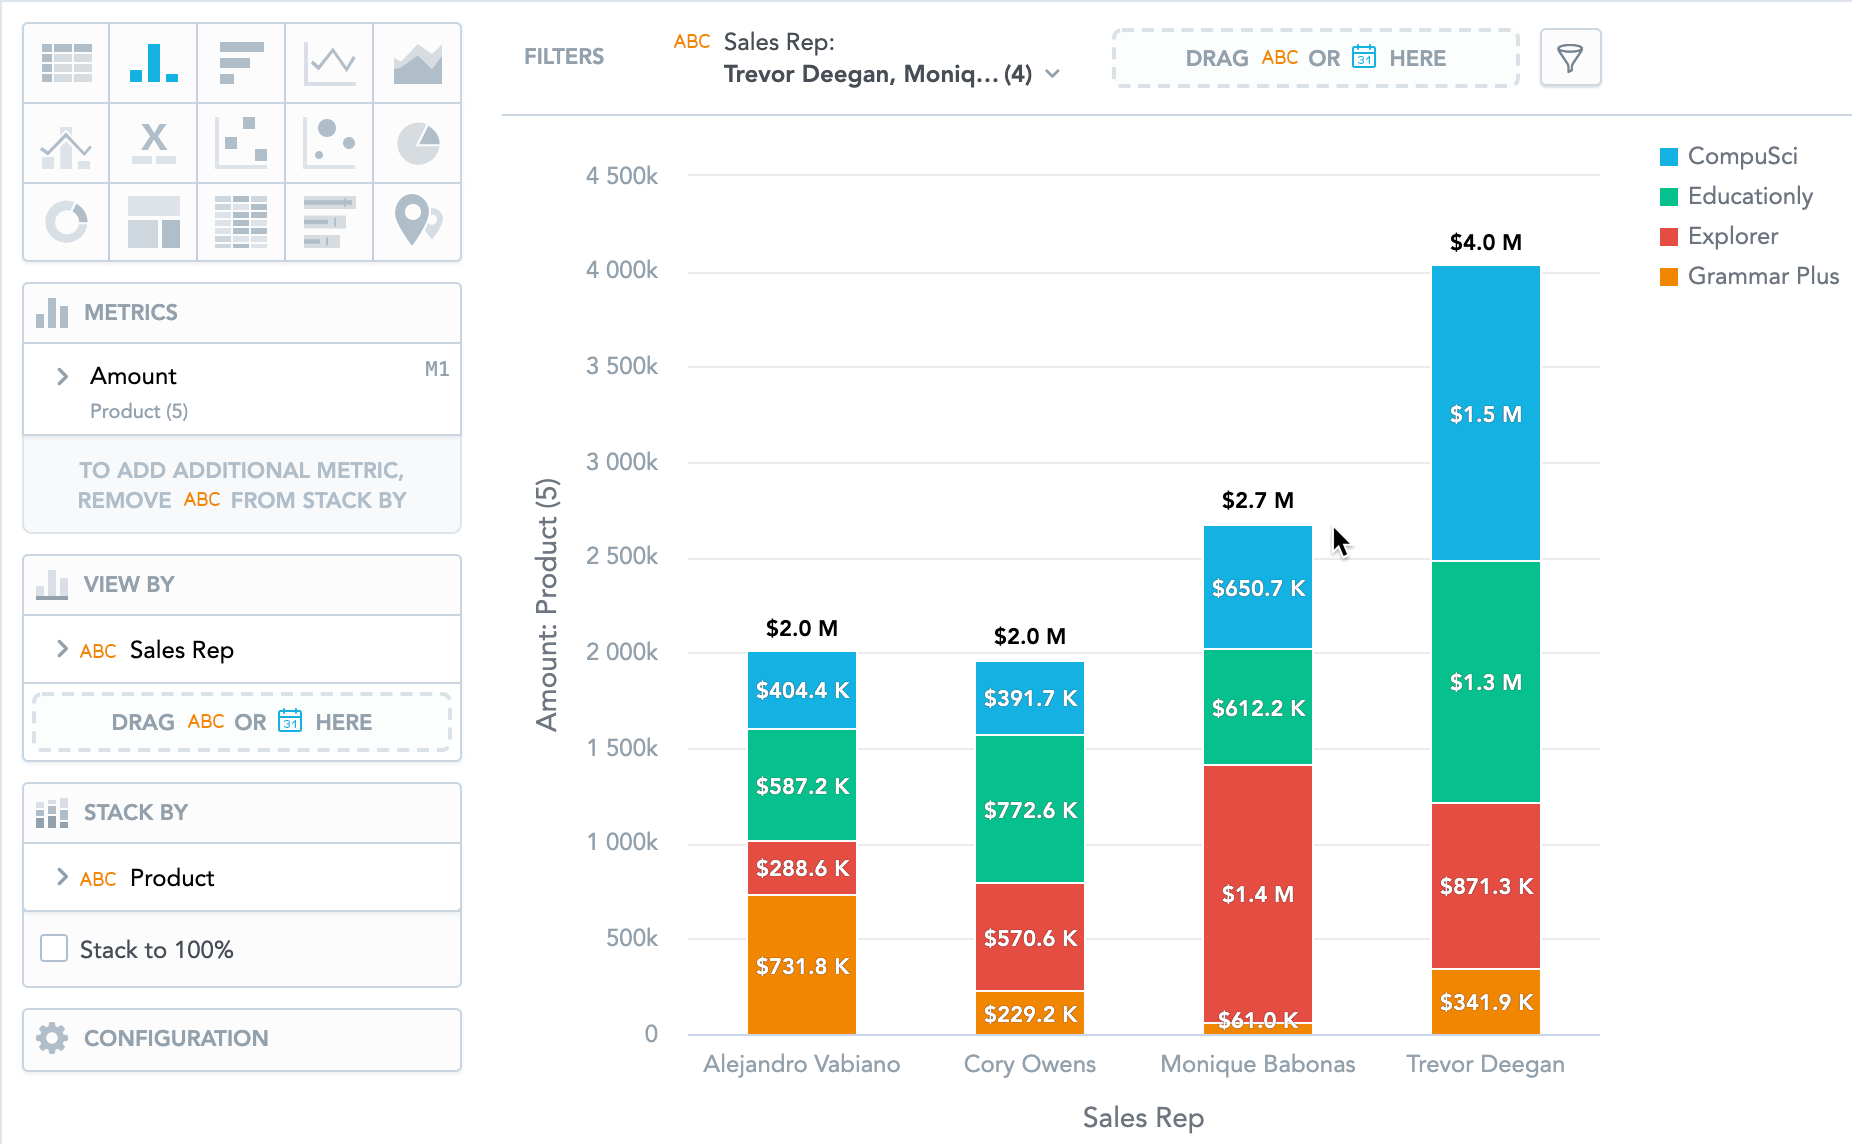Image resolution: width=1852 pixels, height=1144 pixels.
Task: Select the Geo pushpin map visualization type
Action: tap(417, 221)
